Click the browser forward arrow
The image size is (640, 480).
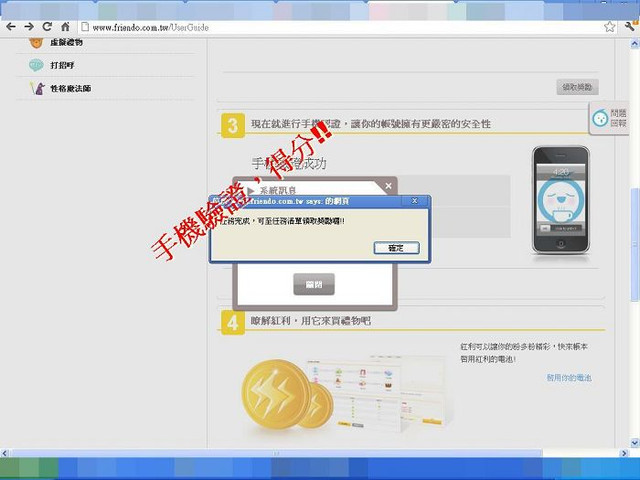29,27
